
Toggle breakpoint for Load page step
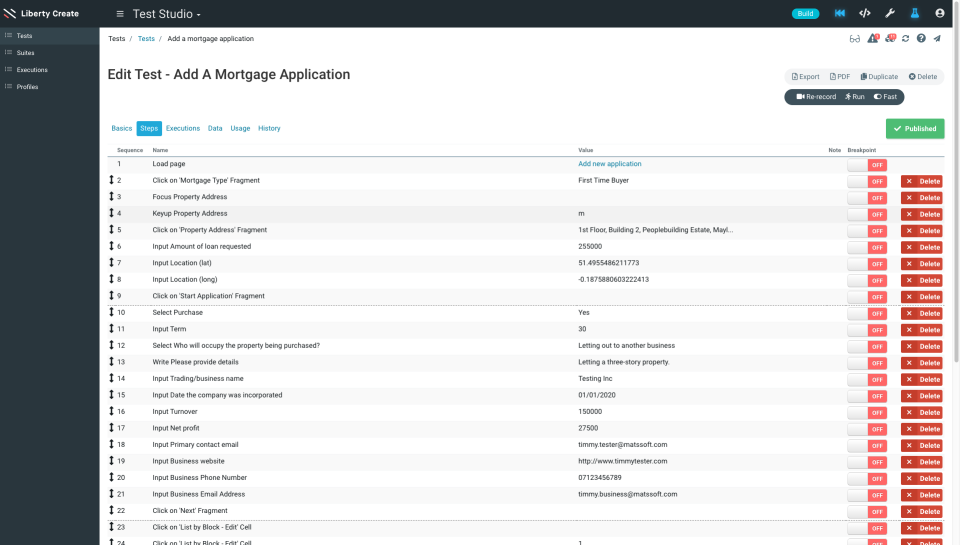[x=866, y=164]
